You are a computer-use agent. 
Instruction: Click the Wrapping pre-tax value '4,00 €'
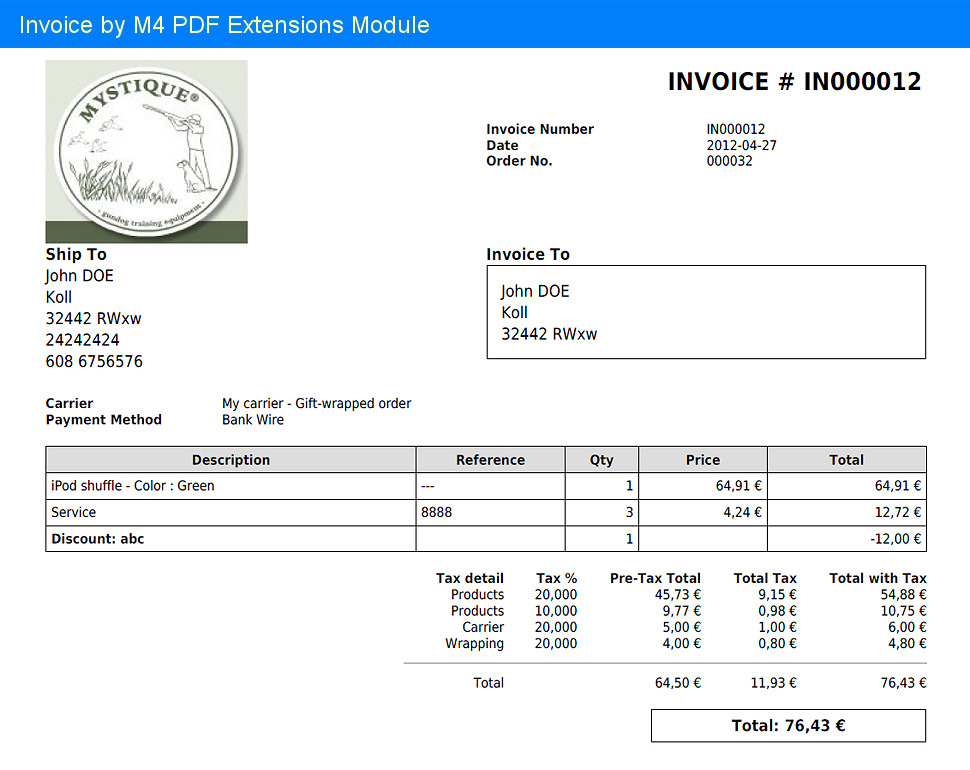tap(682, 643)
